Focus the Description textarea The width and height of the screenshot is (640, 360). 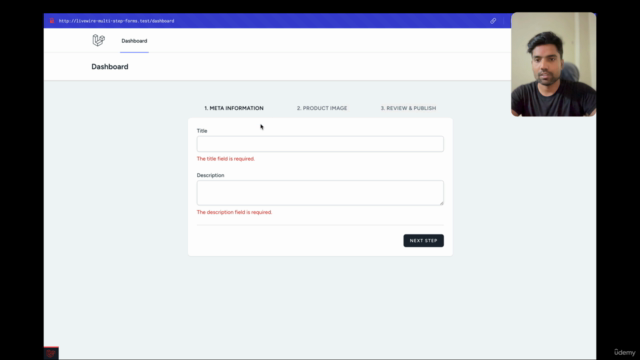(x=320, y=193)
